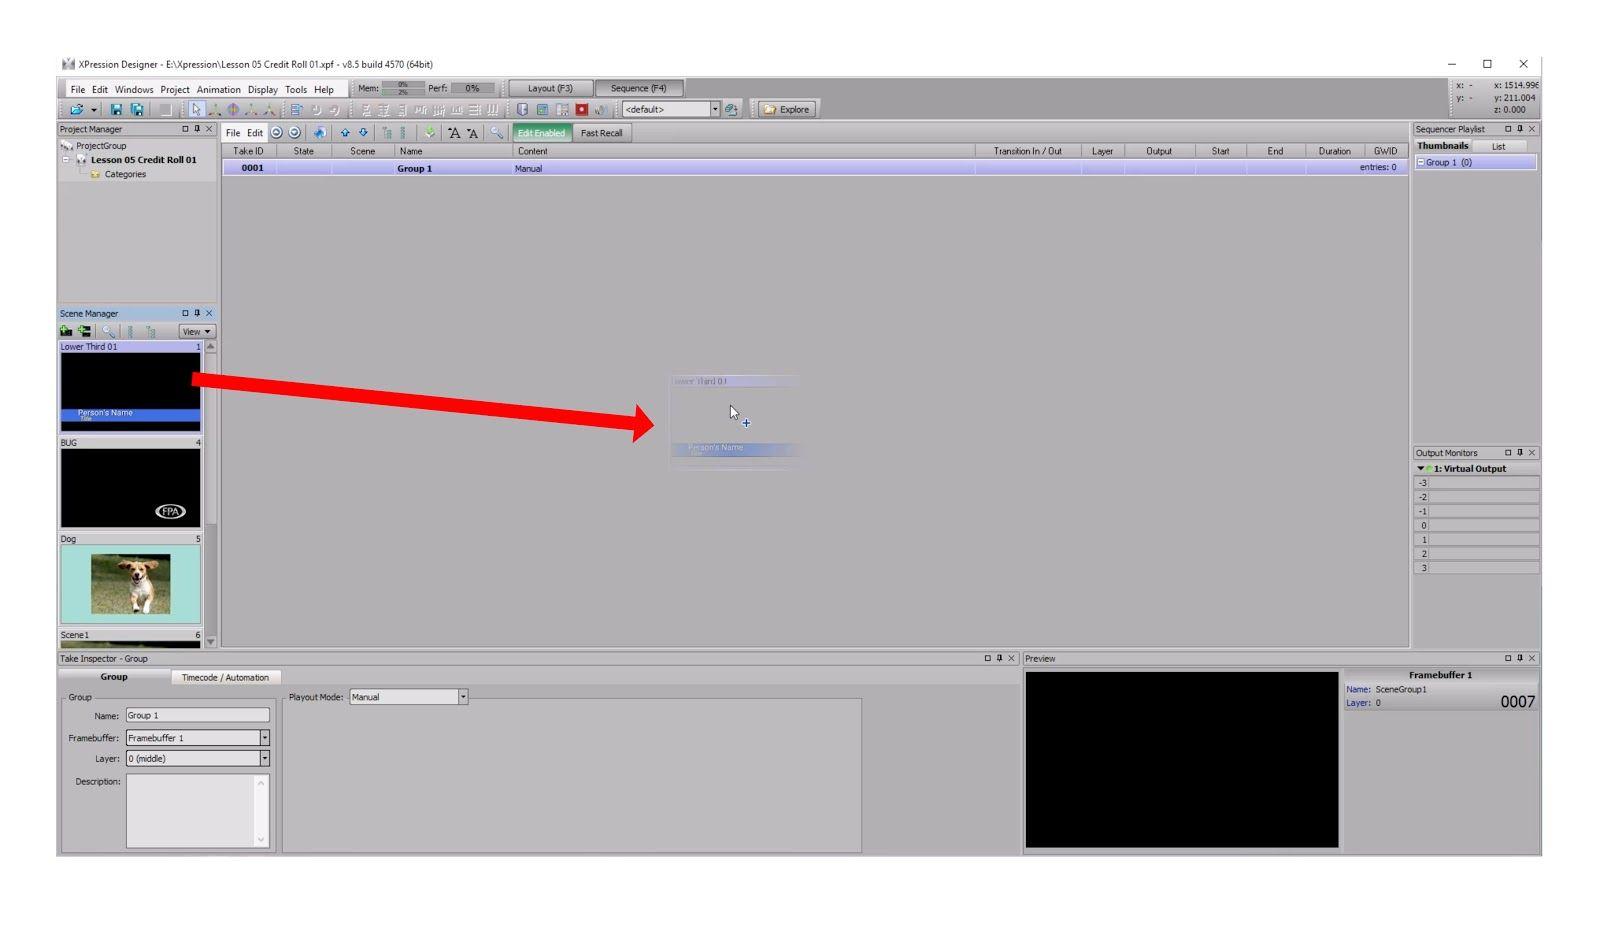1600x939 pixels.
Task: Pin the Take Inspector panel
Action: (999, 658)
